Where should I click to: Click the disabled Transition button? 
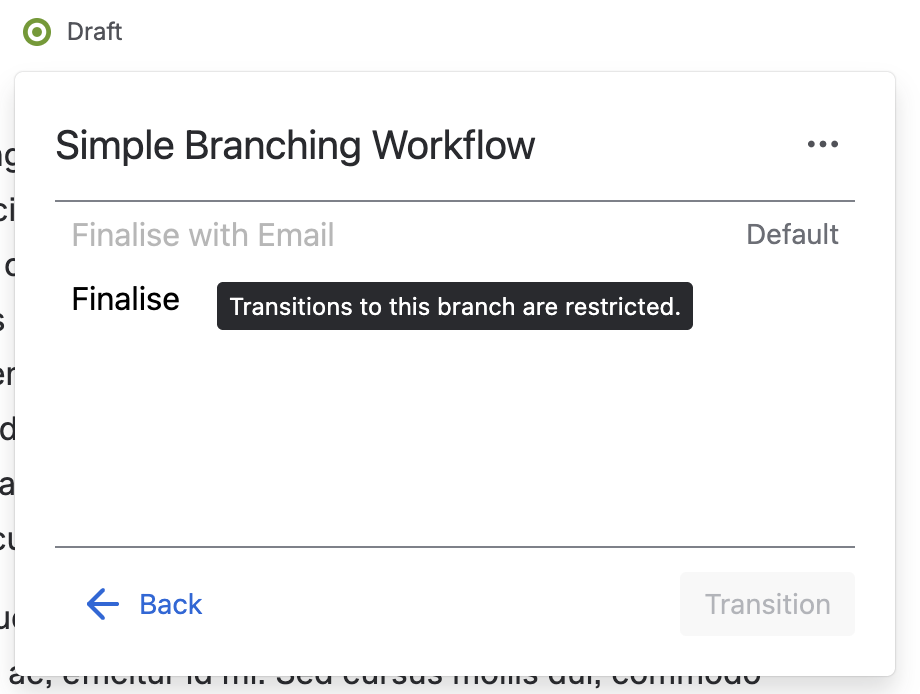point(767,604)
